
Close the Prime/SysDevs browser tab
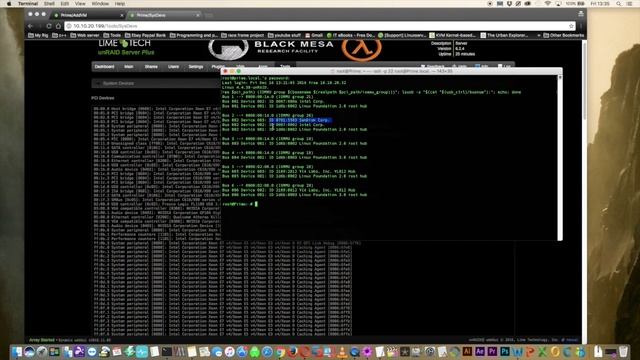click(x=198, y=15)
